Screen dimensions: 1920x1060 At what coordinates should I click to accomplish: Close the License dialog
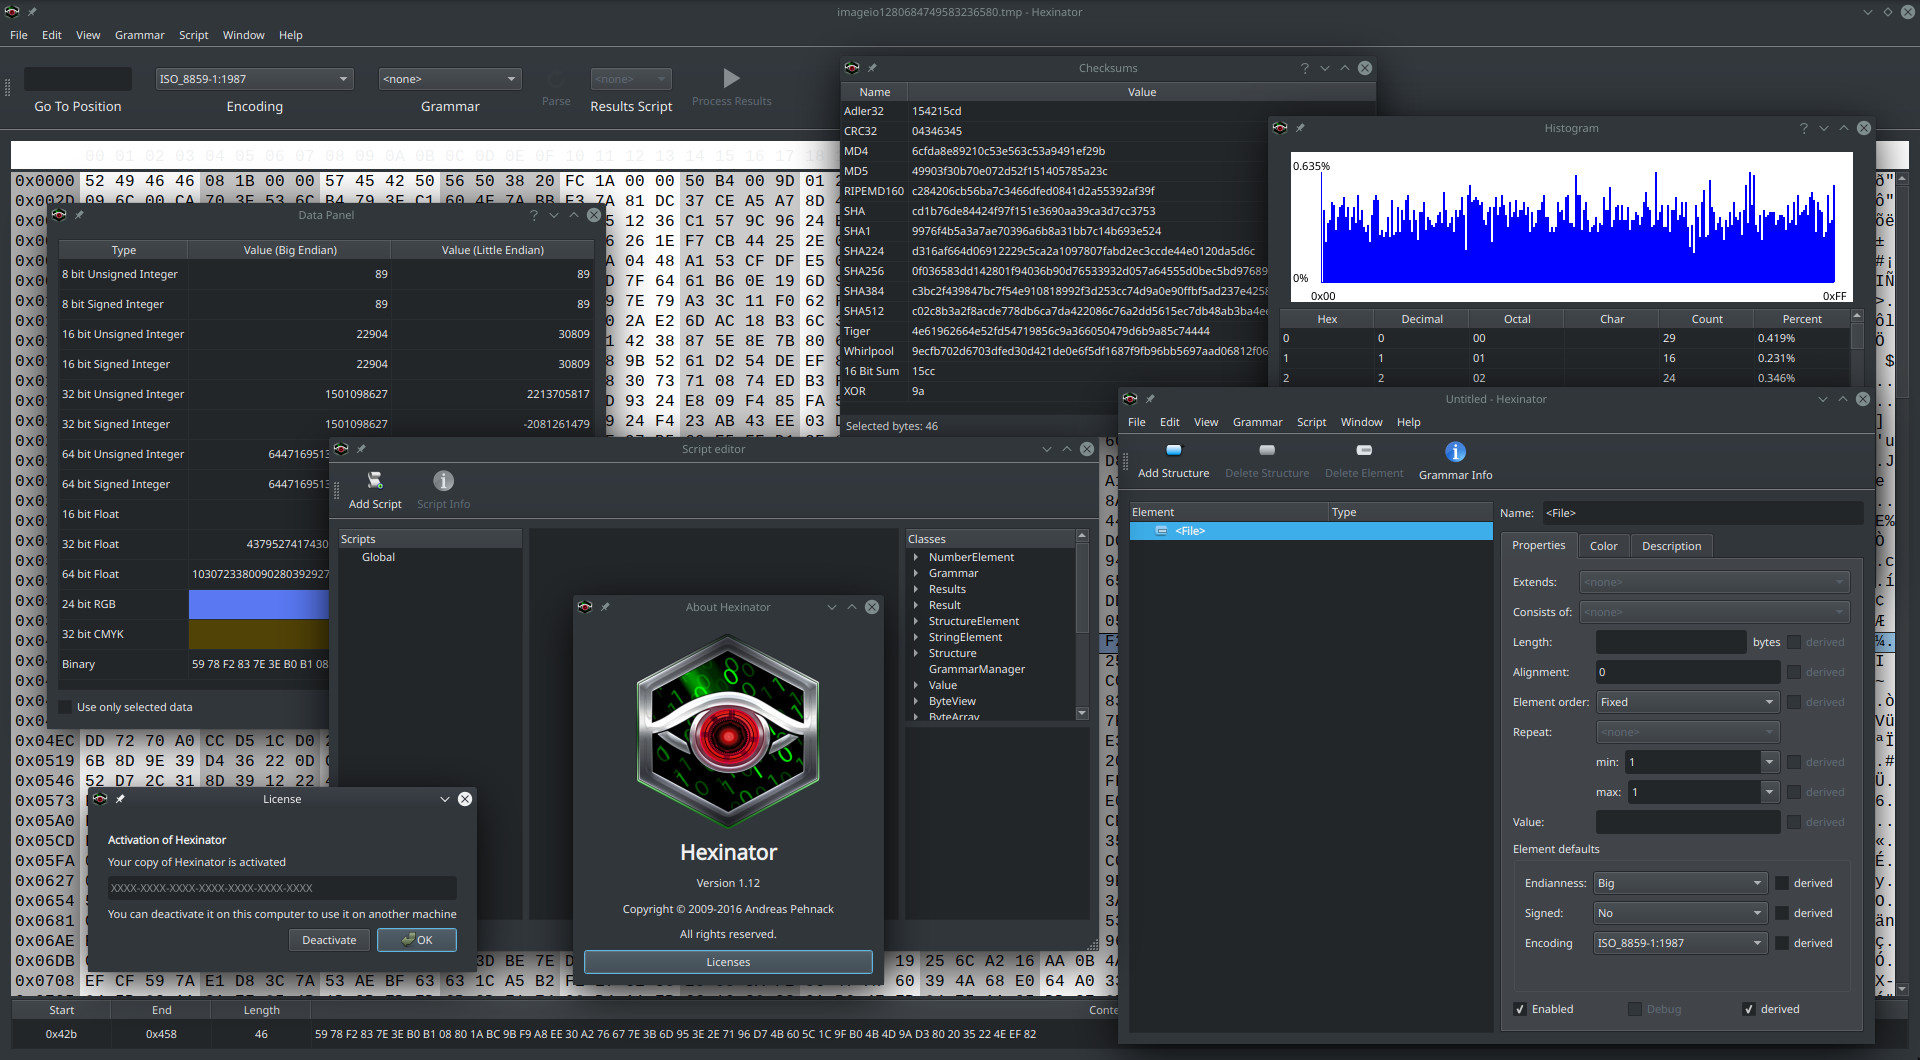tap(465, 799)
